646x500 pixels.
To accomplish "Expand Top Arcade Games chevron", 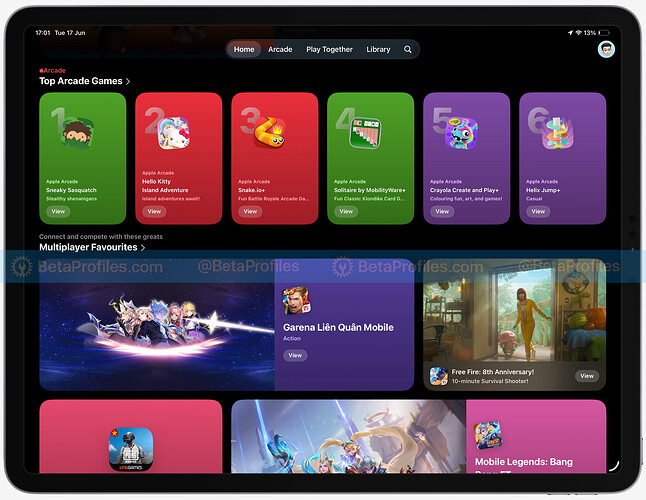I will [x=128, y=82].
